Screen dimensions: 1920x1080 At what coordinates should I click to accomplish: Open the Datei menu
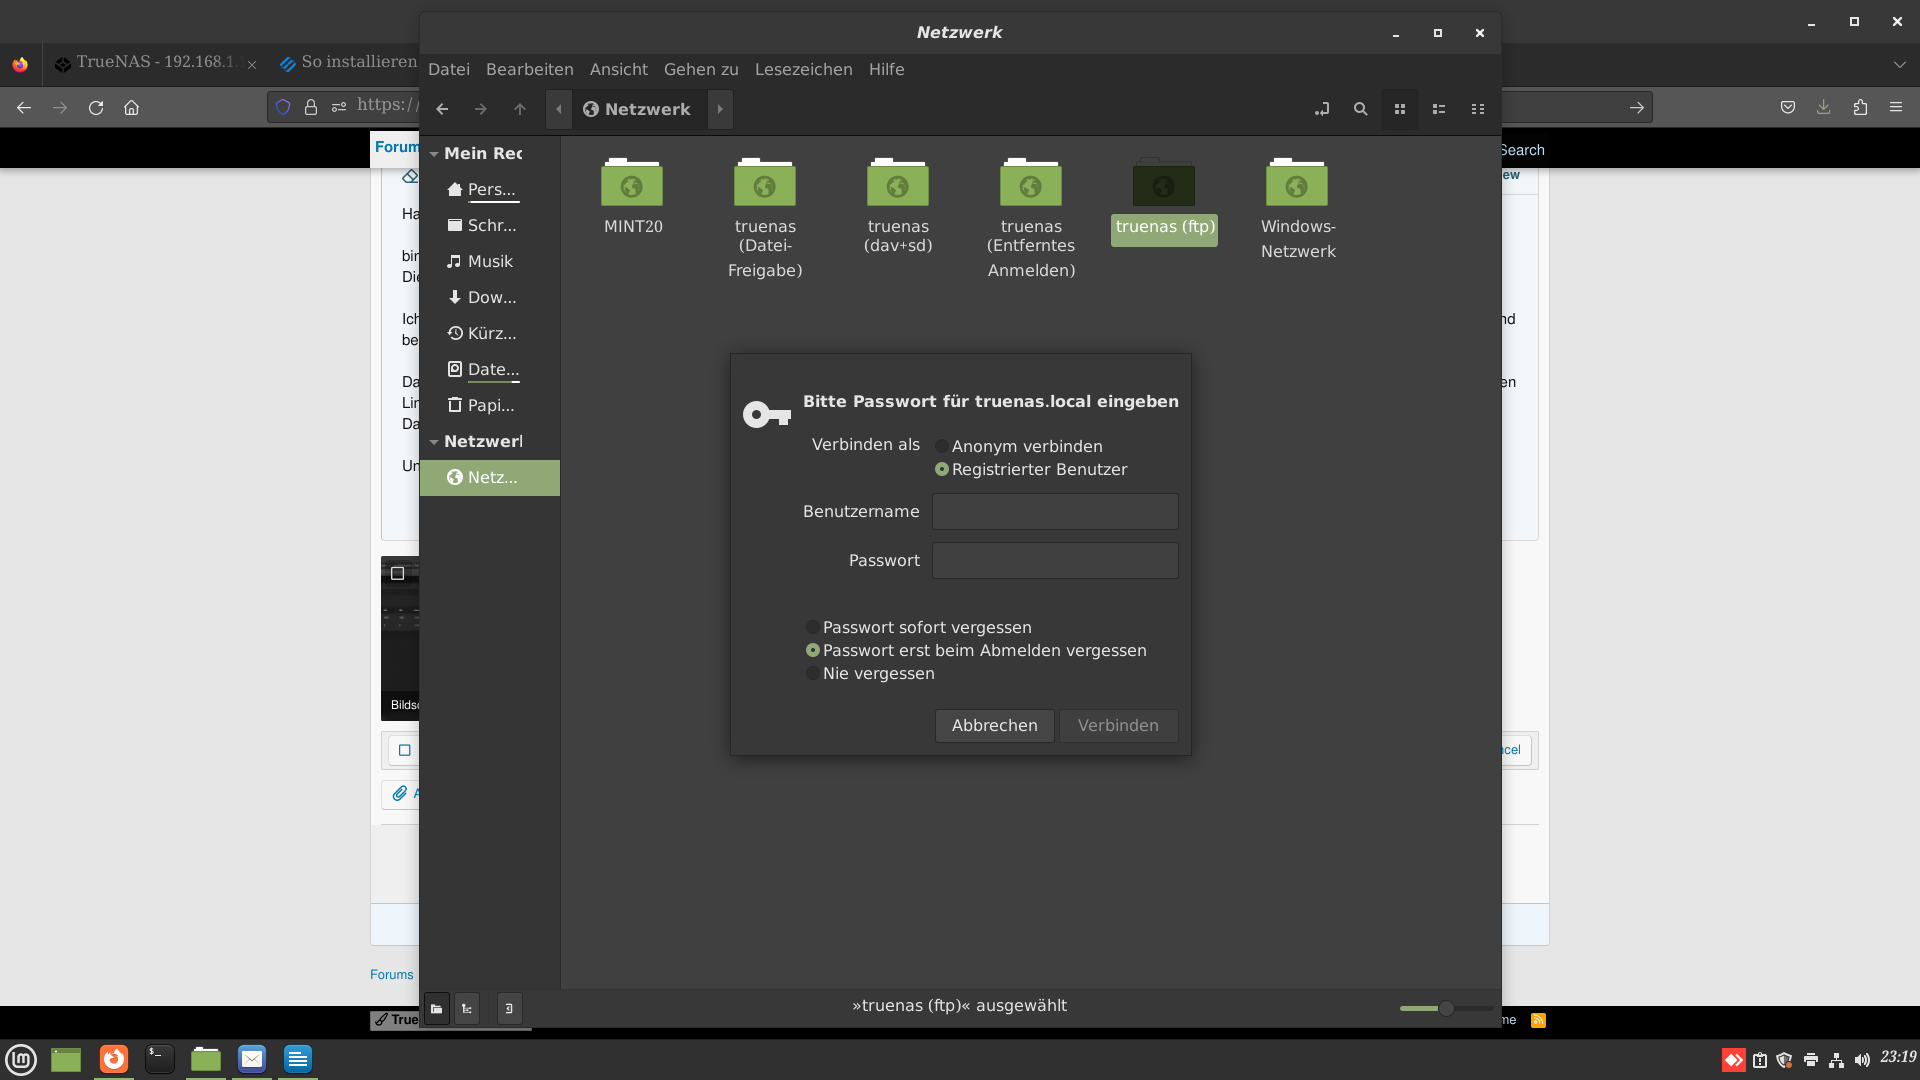449,69
